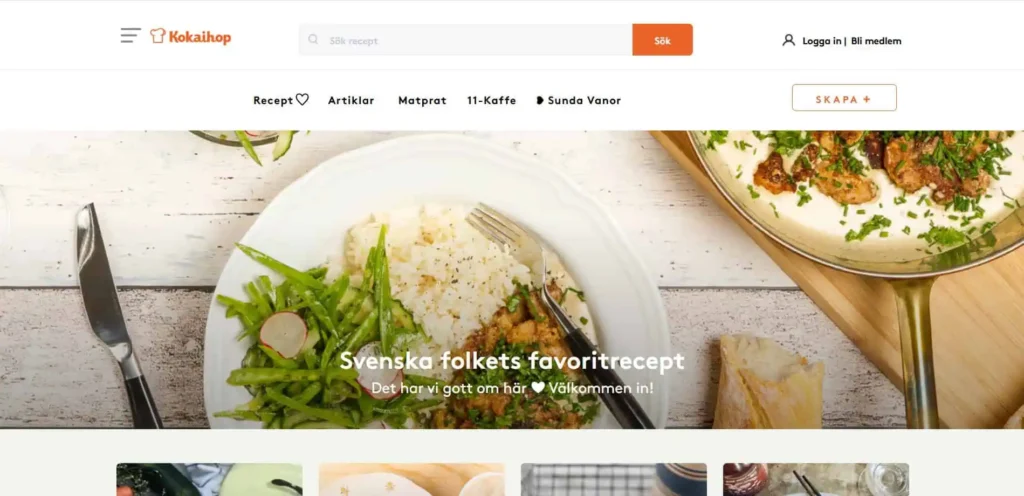Click the SKAPA + button
Viewport: 1024px width, 496px height.
844,98
